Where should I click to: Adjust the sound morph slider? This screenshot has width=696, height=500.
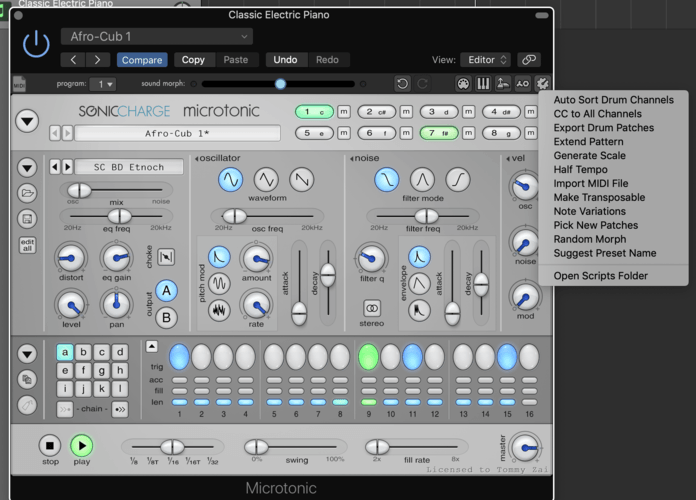point(278,84)
